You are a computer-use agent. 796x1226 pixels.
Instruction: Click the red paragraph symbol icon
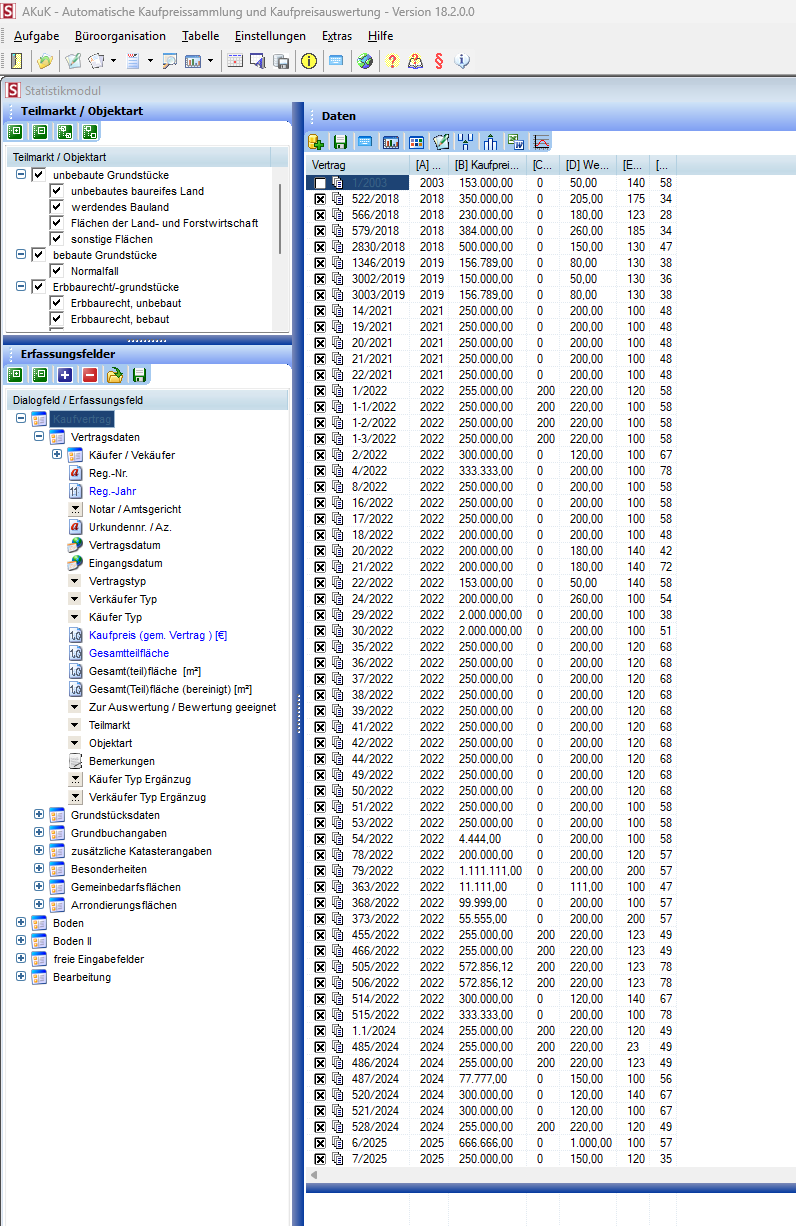(x=438, y=61)
